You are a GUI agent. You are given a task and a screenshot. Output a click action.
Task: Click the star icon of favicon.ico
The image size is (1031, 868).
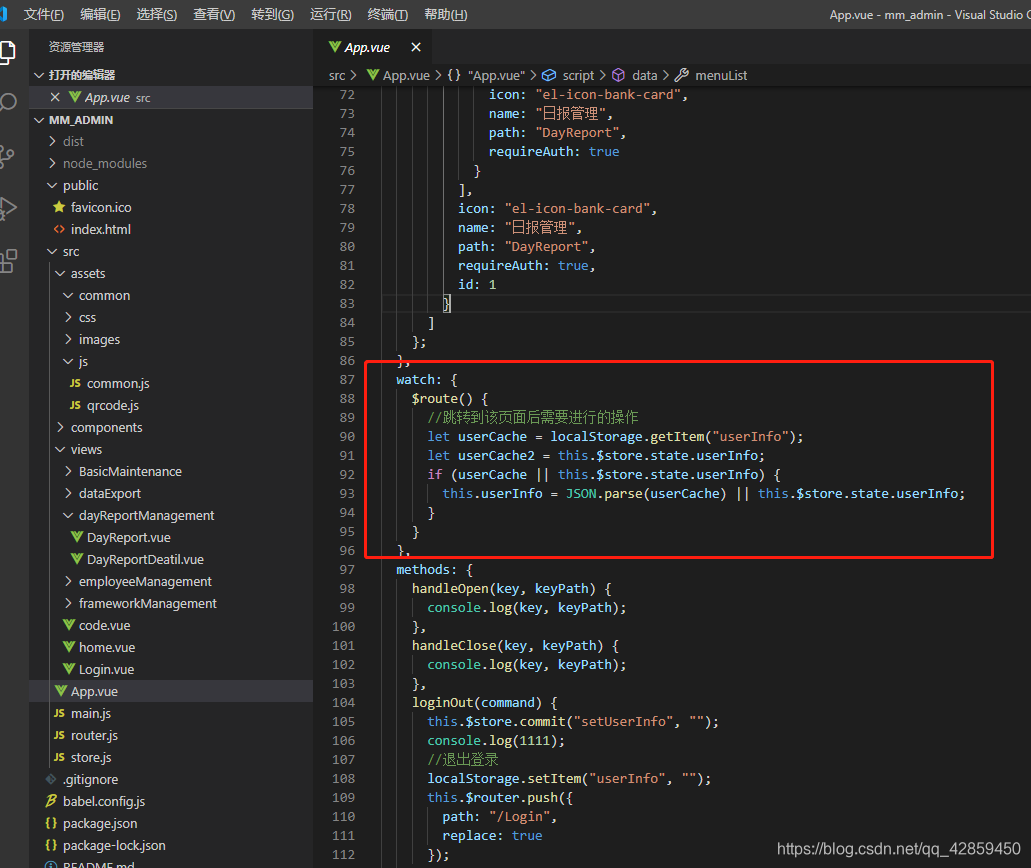(x=59, y=207)
